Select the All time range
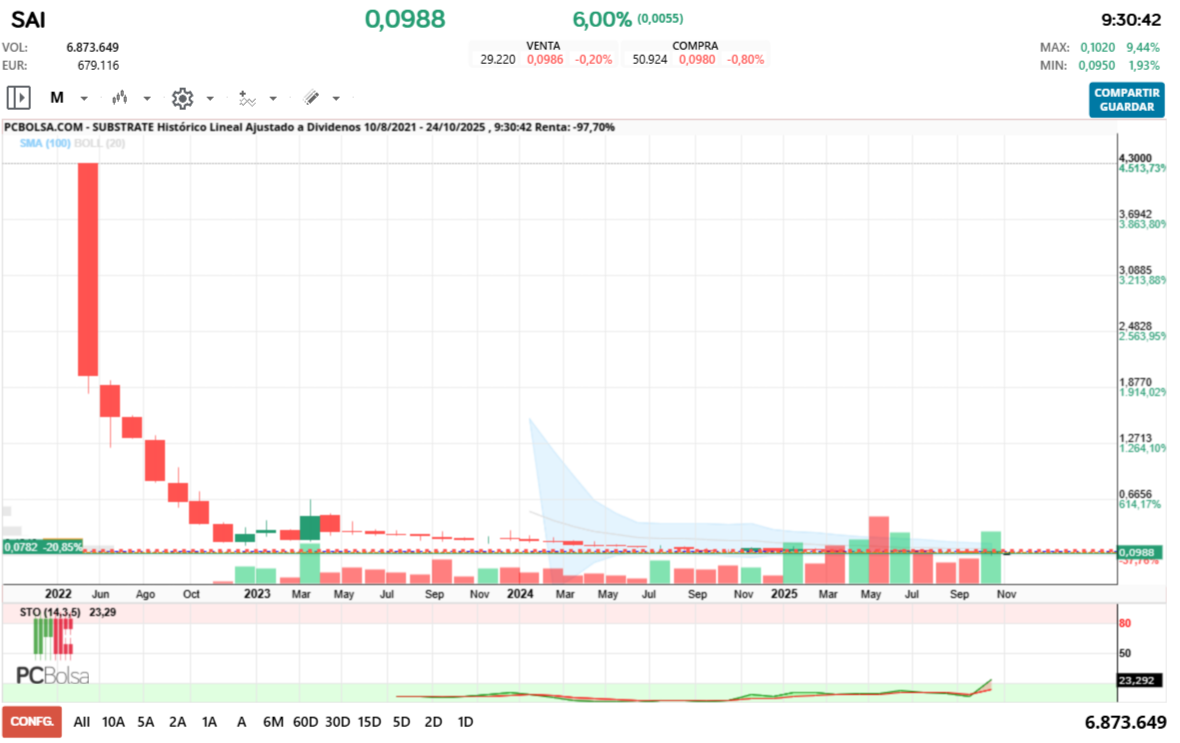1180x743 pixels. [x=81, y=722]
